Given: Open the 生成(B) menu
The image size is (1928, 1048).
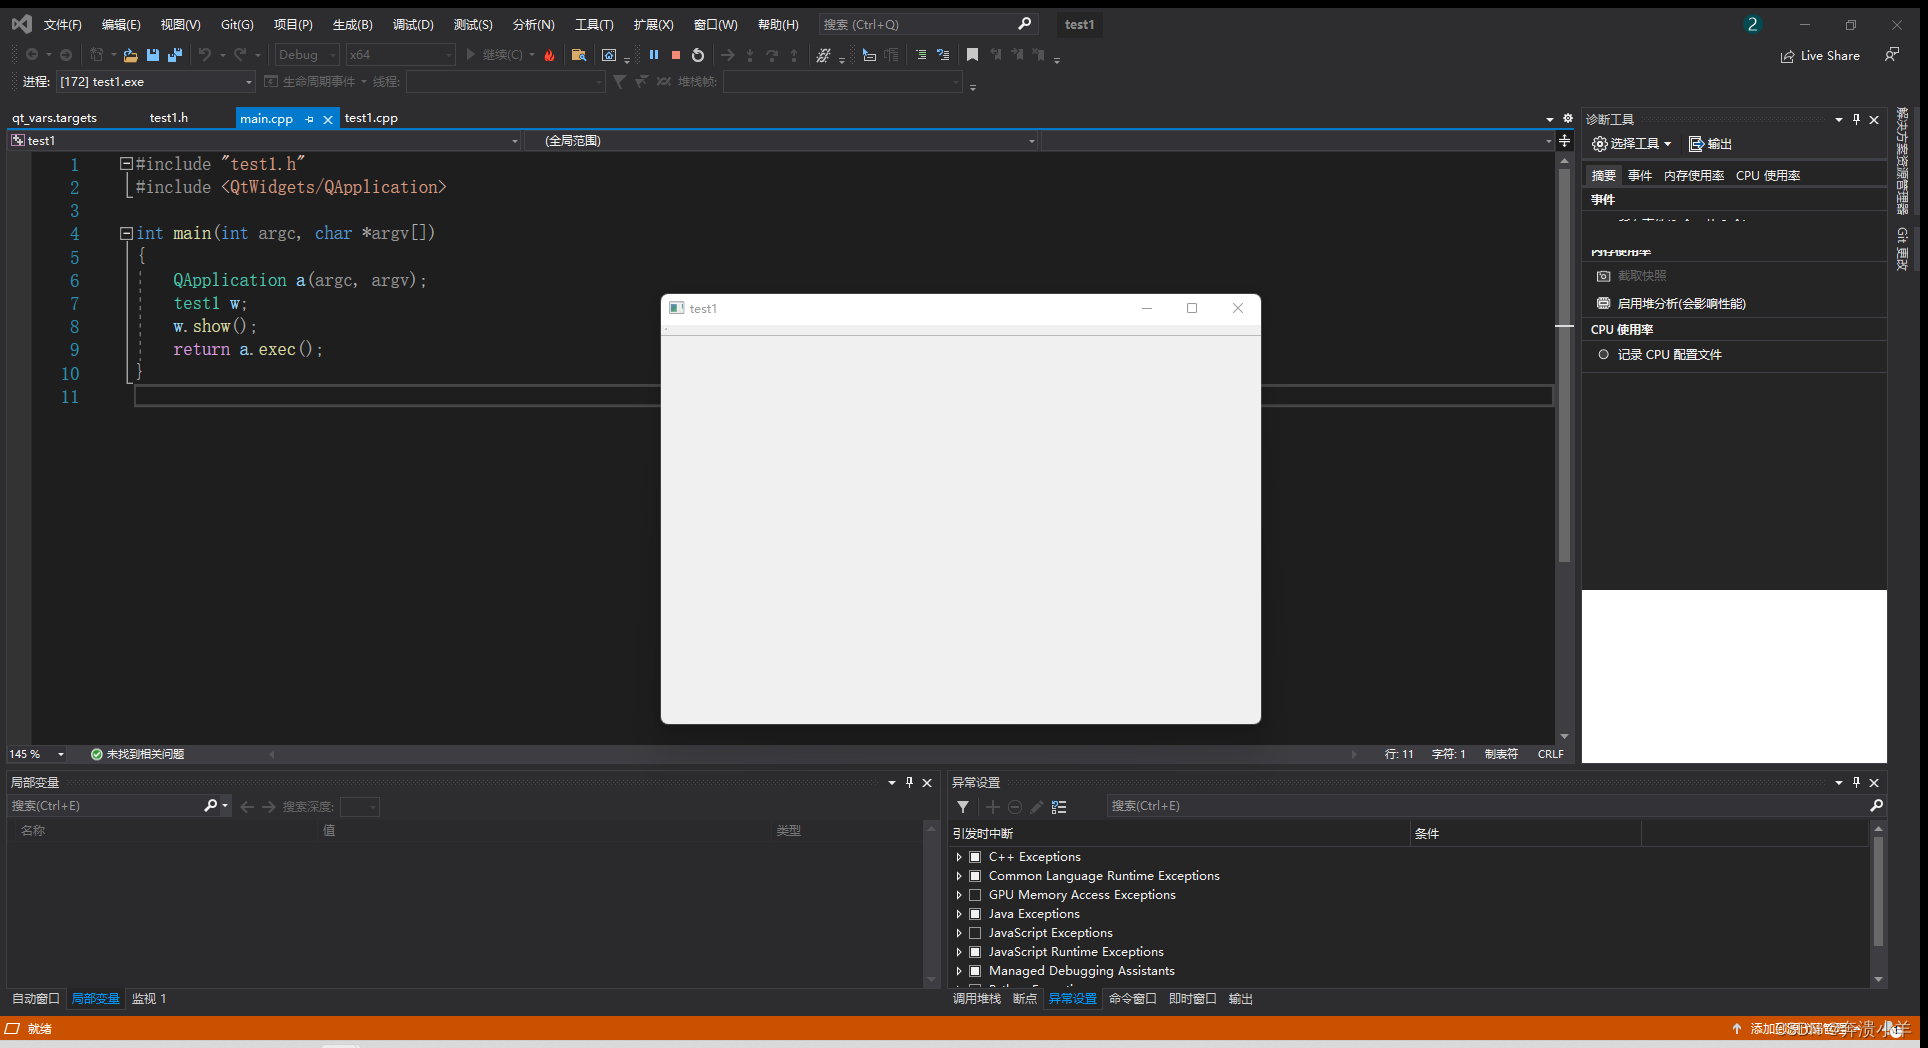Looking at the screenshot, I should click(x=352, y=25).
